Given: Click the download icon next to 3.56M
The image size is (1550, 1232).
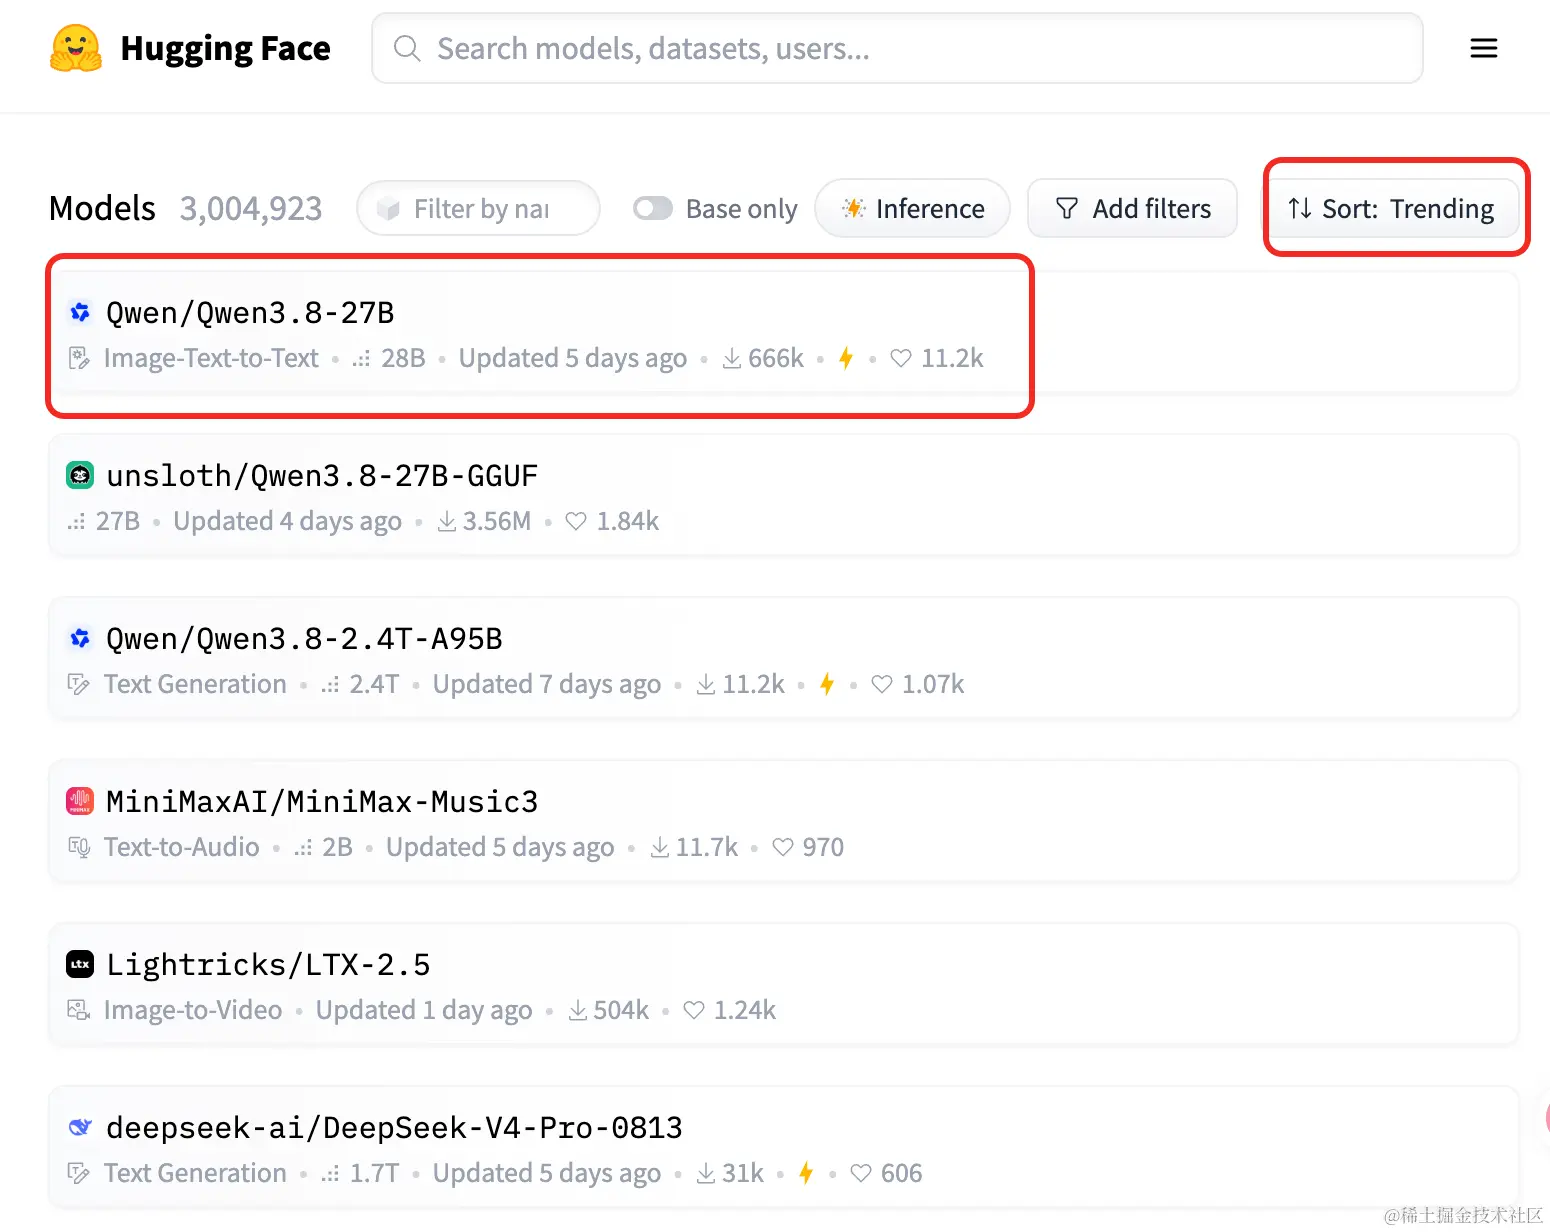Looking at the screenshot, I should 447,521.
